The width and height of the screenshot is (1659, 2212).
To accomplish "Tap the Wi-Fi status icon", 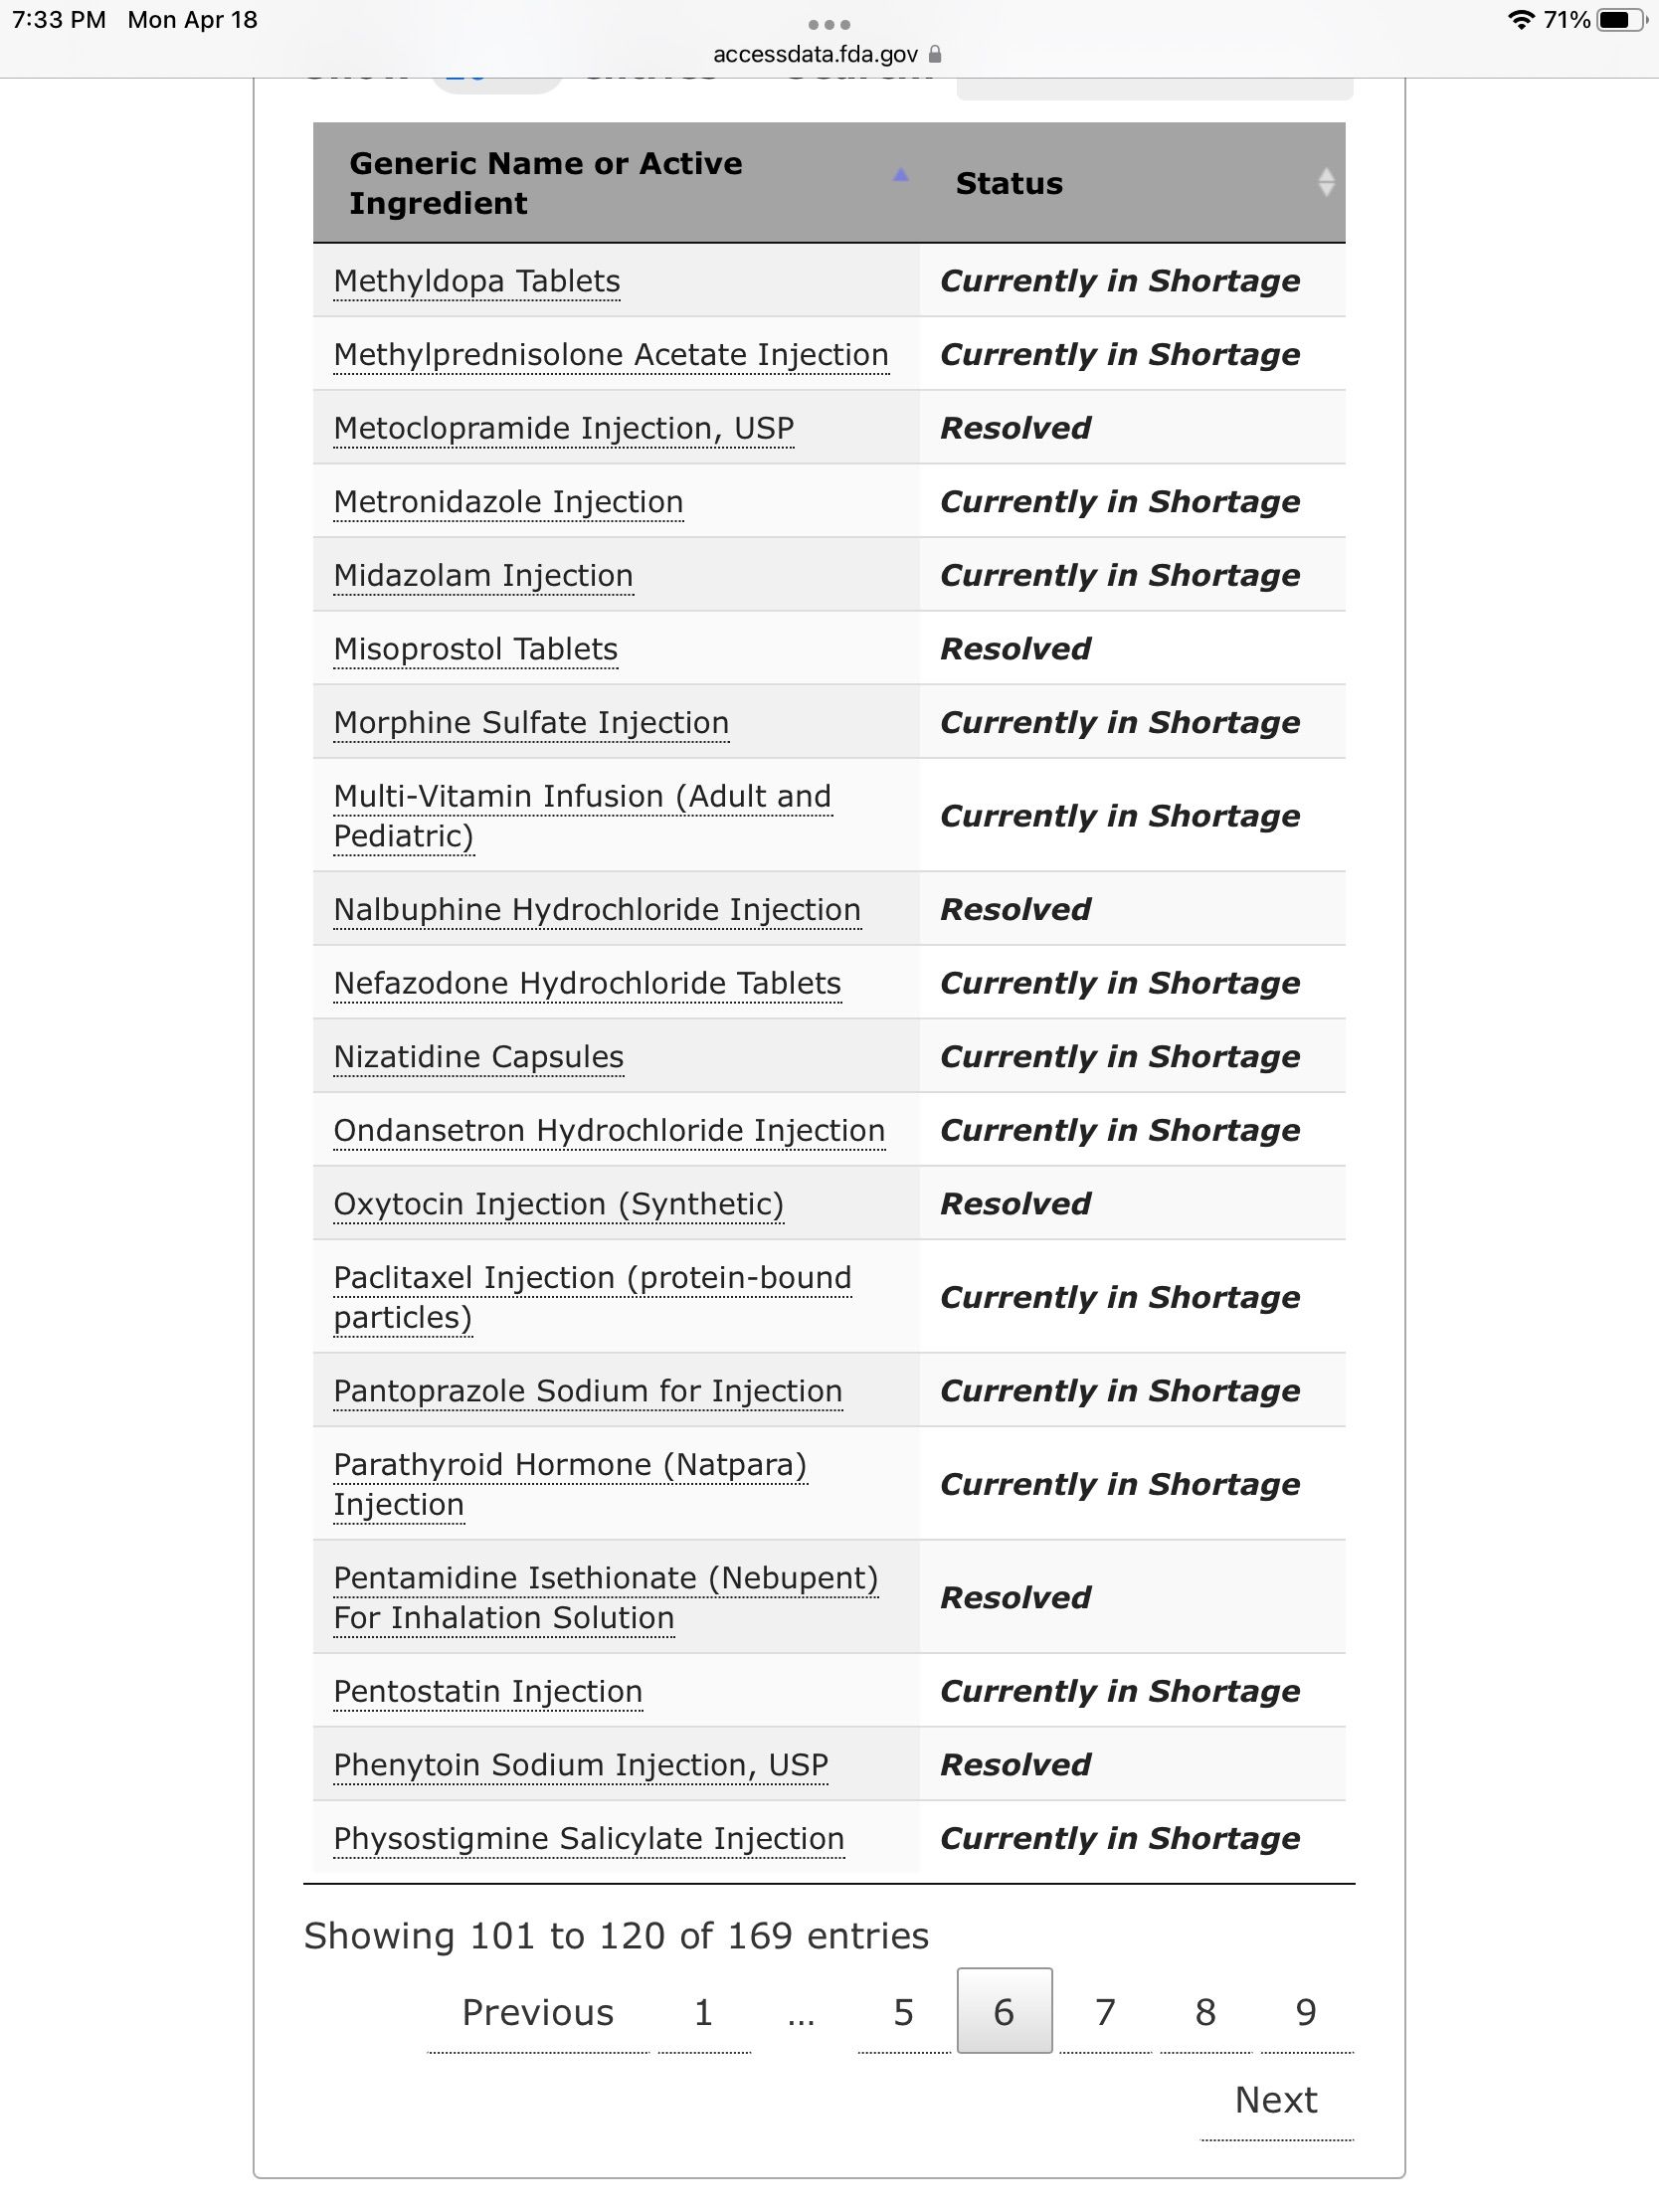I will [x=1520, y=20].
